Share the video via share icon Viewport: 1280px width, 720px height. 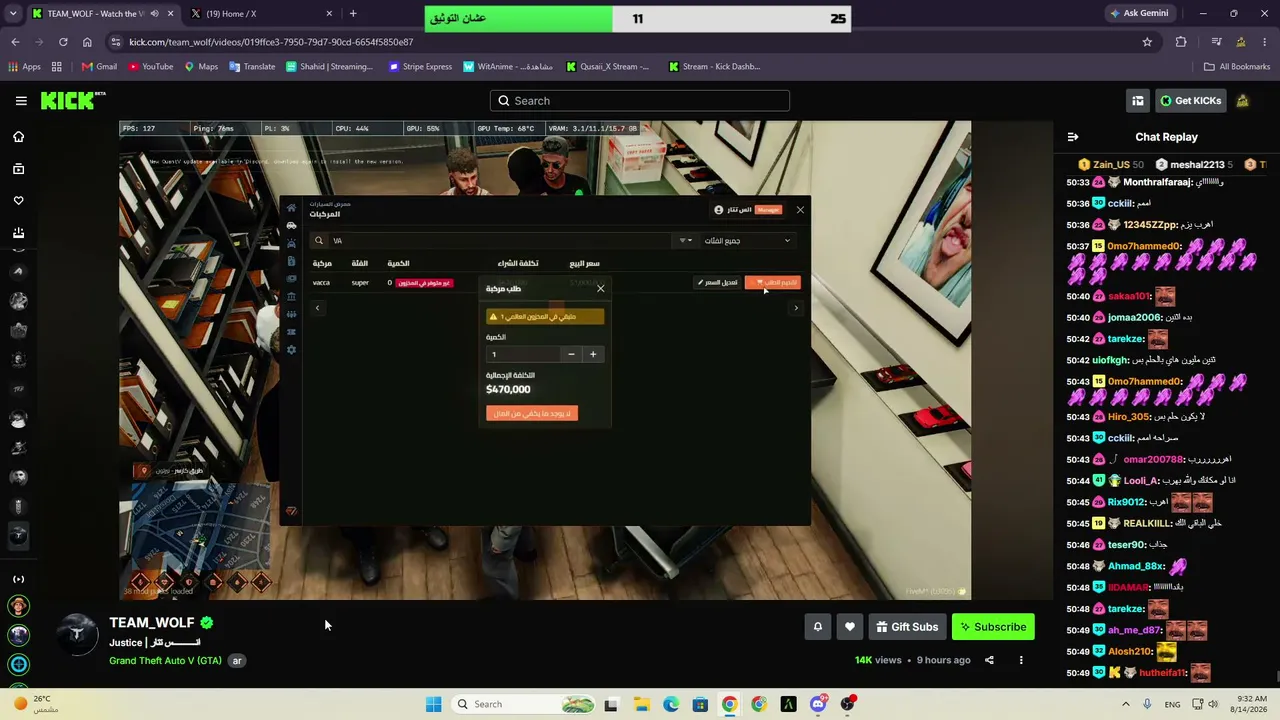coord(989,660)
